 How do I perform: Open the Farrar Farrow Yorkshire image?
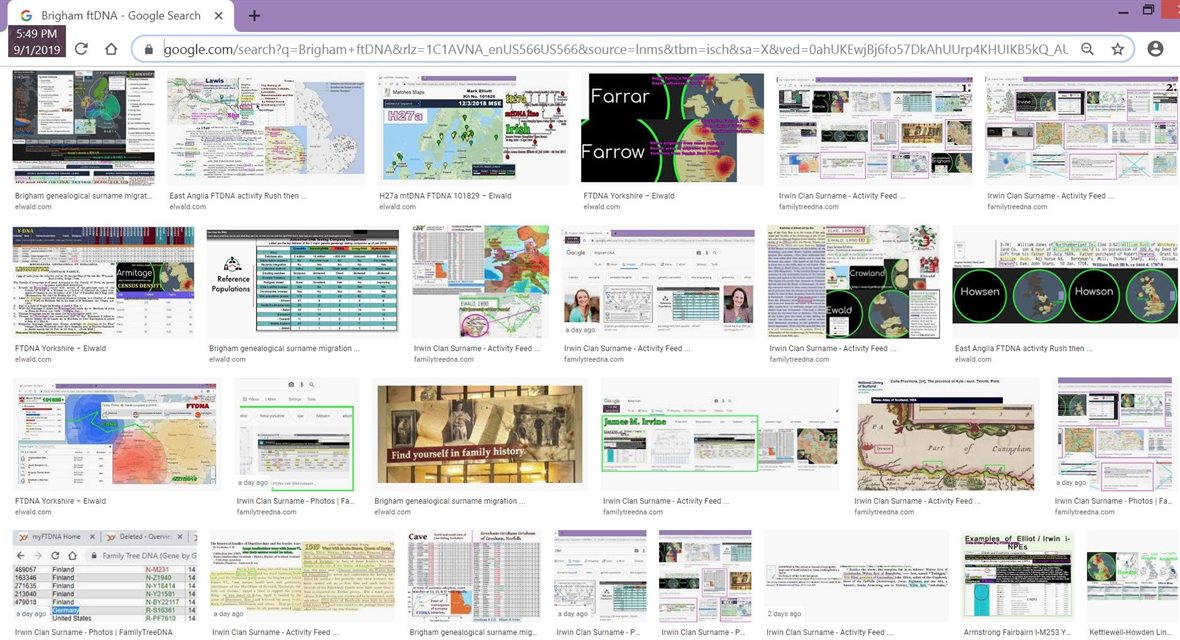coord(673,127)
